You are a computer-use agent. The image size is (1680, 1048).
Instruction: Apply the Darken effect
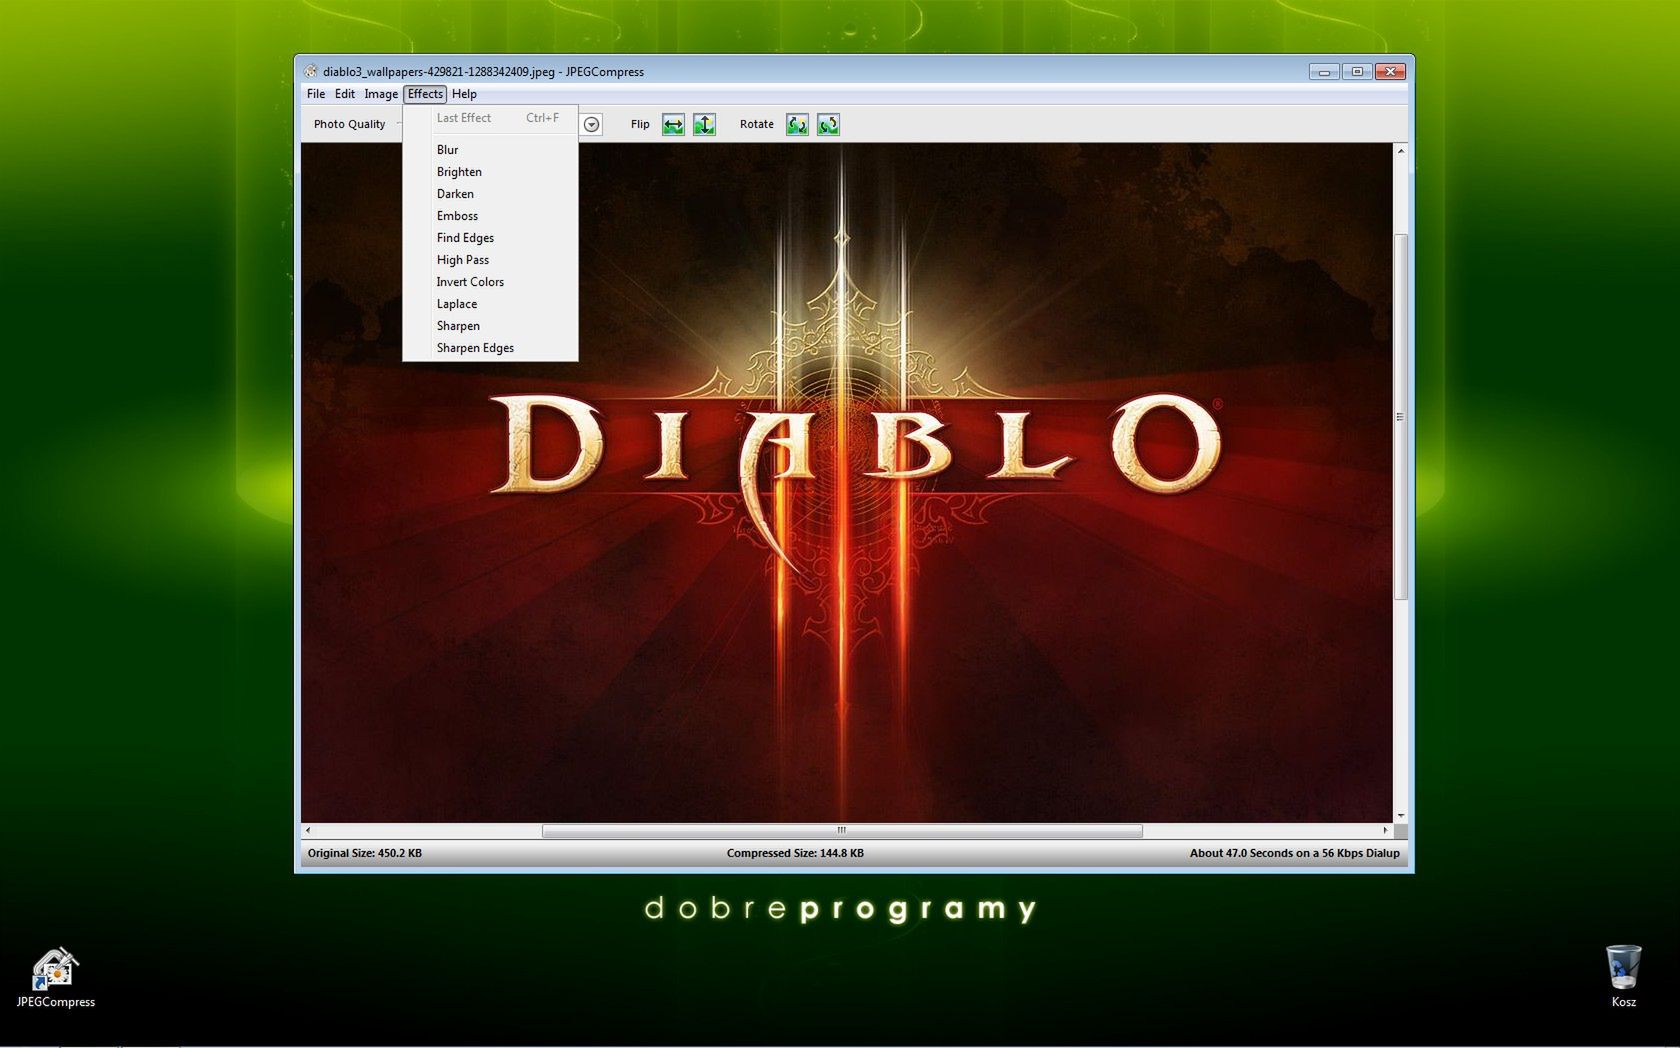(490, 194)
